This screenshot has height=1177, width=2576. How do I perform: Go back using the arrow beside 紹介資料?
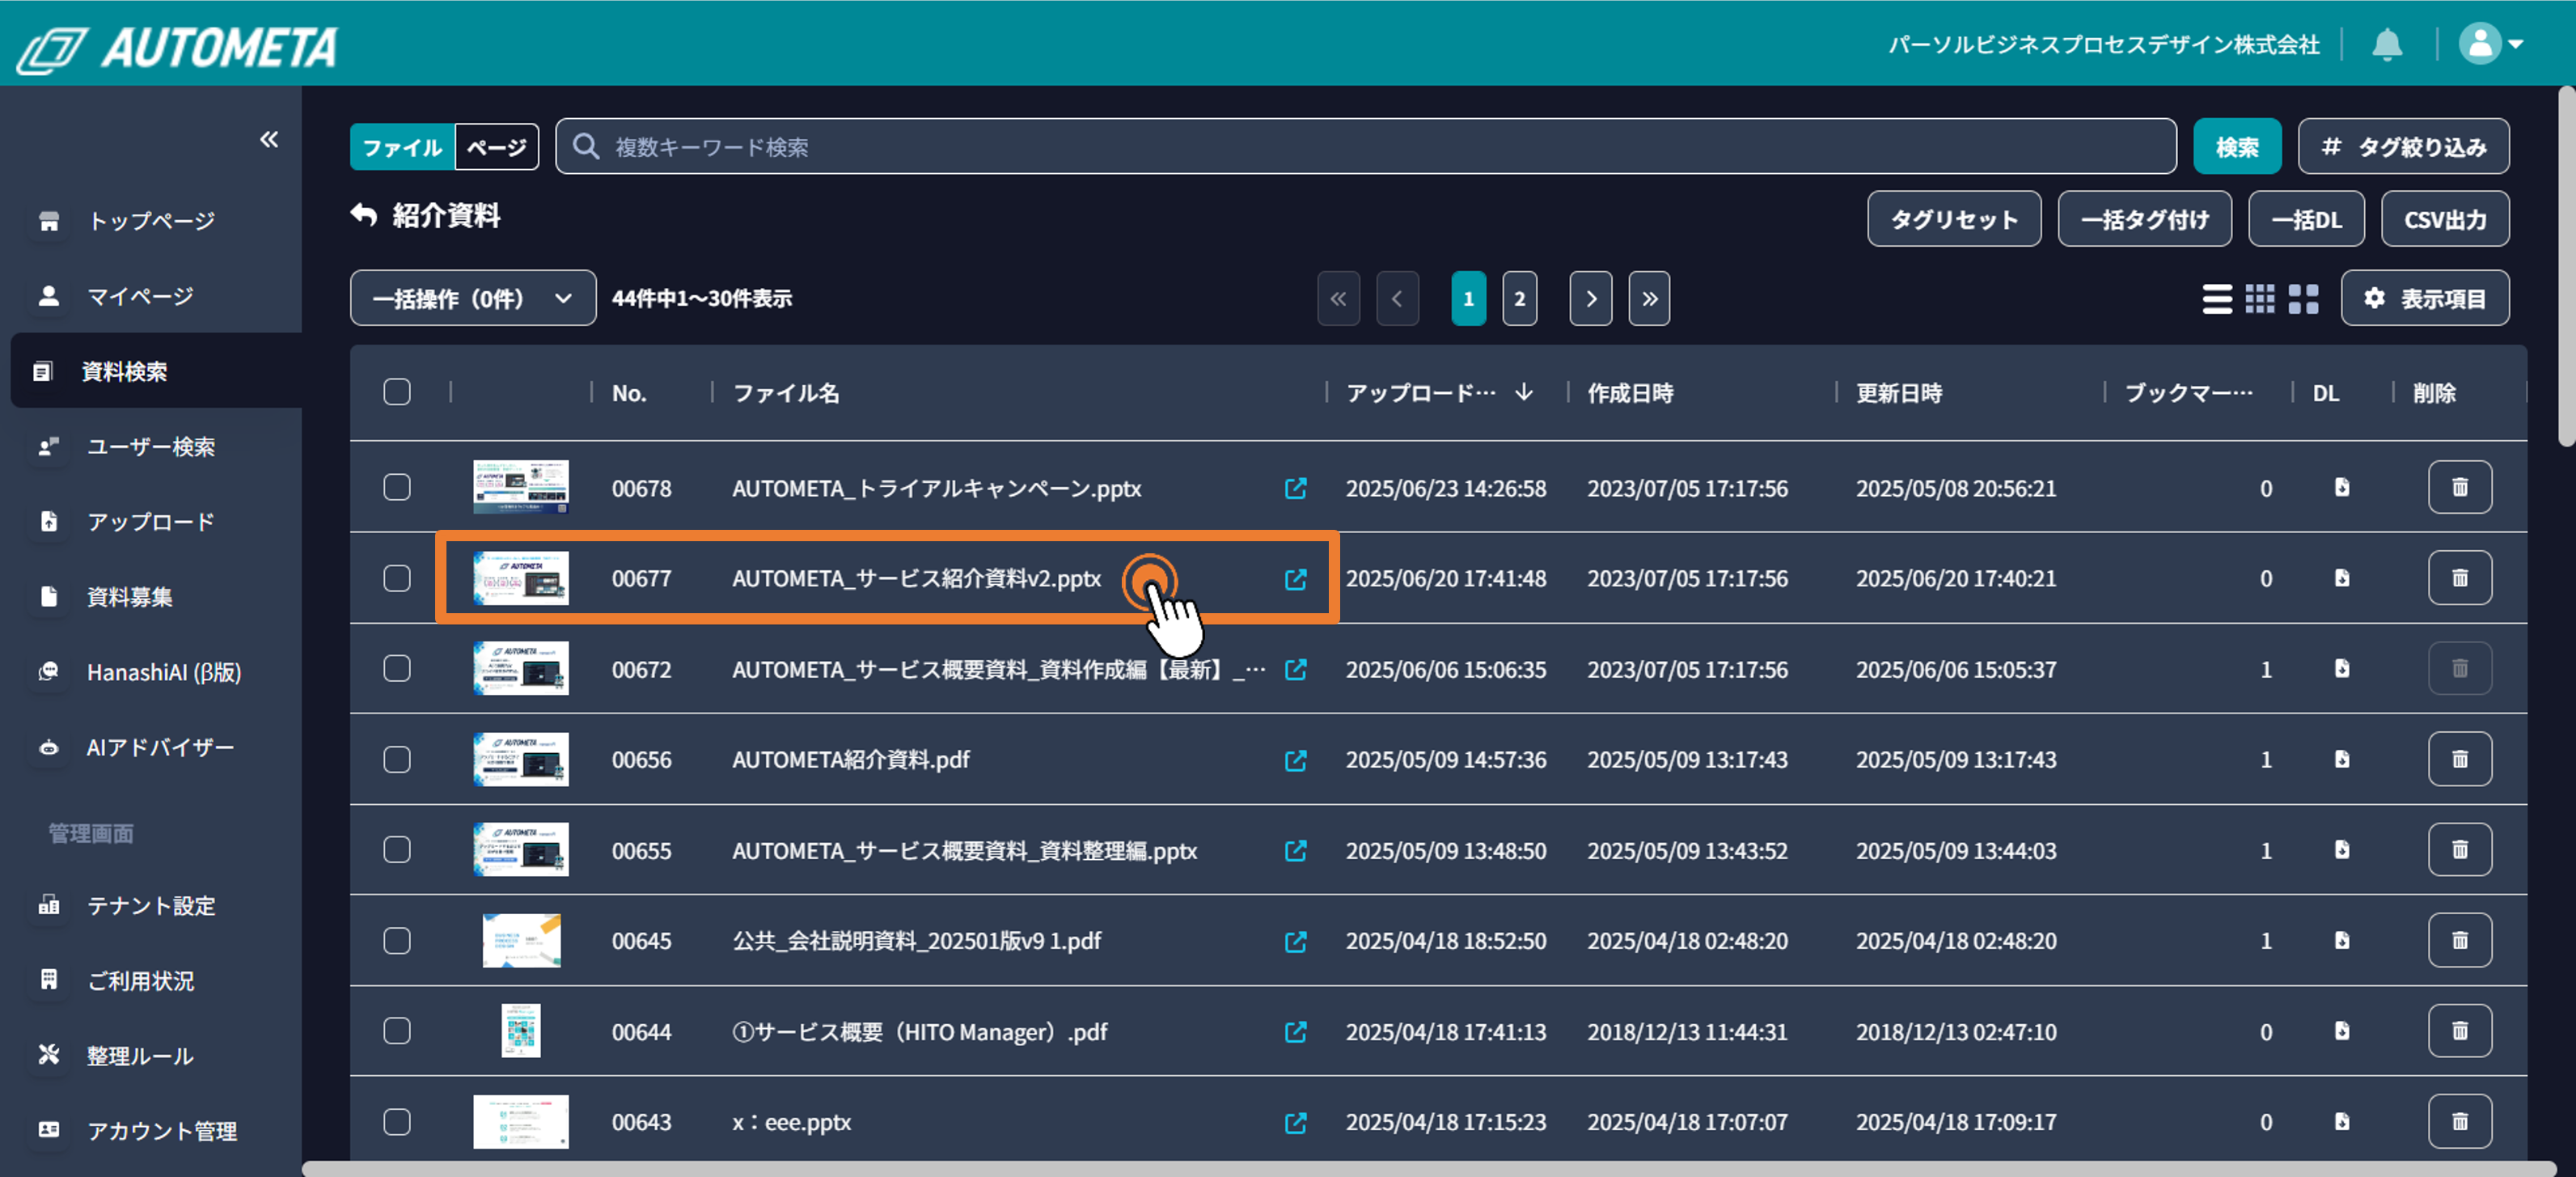(x=364, y=215)
